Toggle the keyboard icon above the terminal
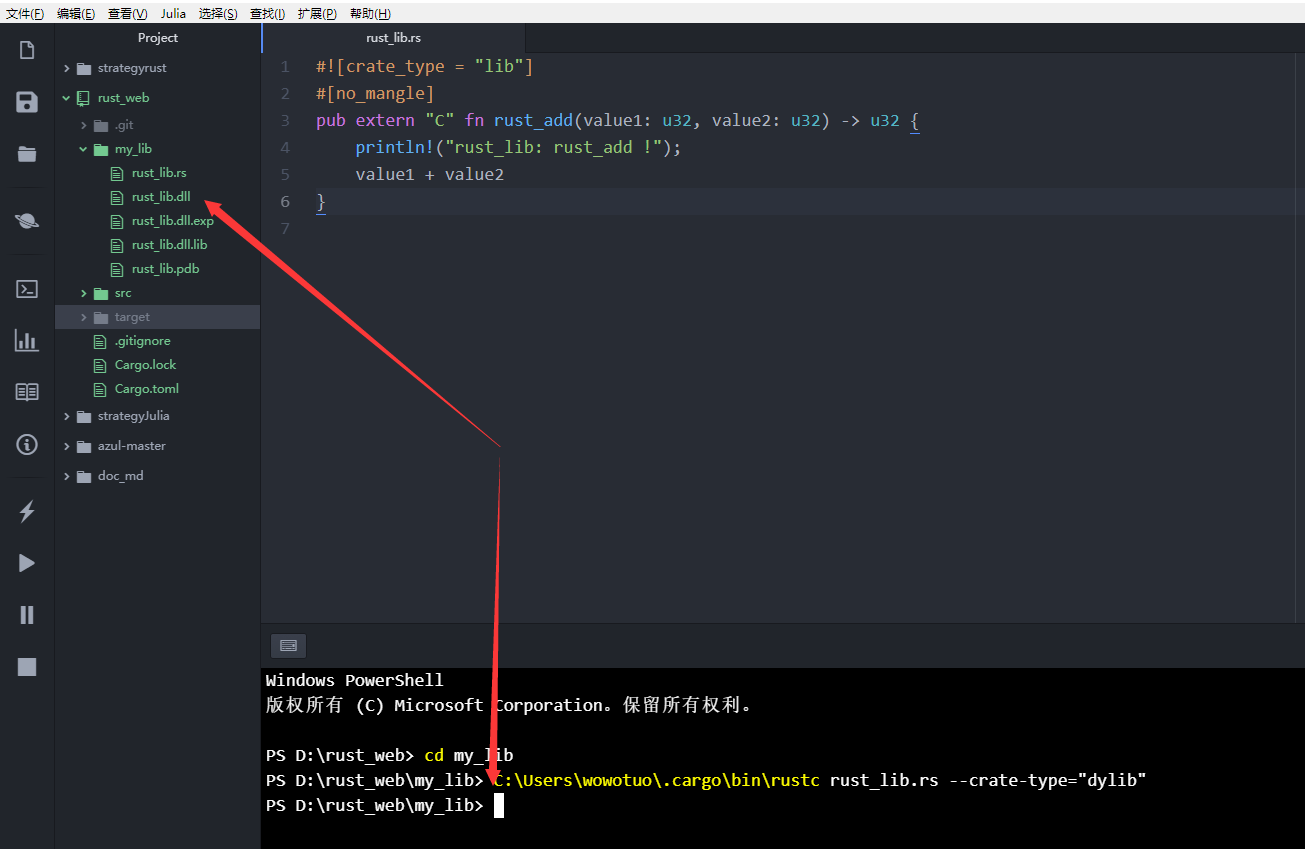 [288, 645]
